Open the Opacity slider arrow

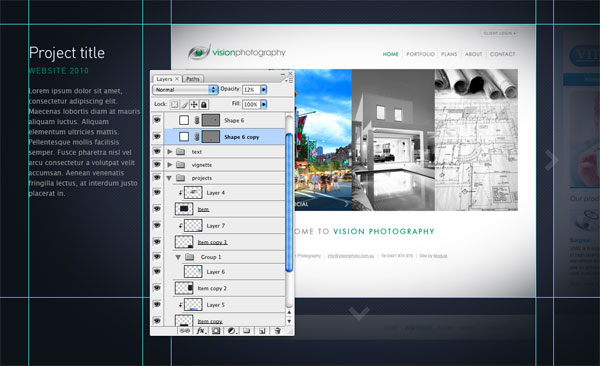pyautogui.click(x=264, y=90)
